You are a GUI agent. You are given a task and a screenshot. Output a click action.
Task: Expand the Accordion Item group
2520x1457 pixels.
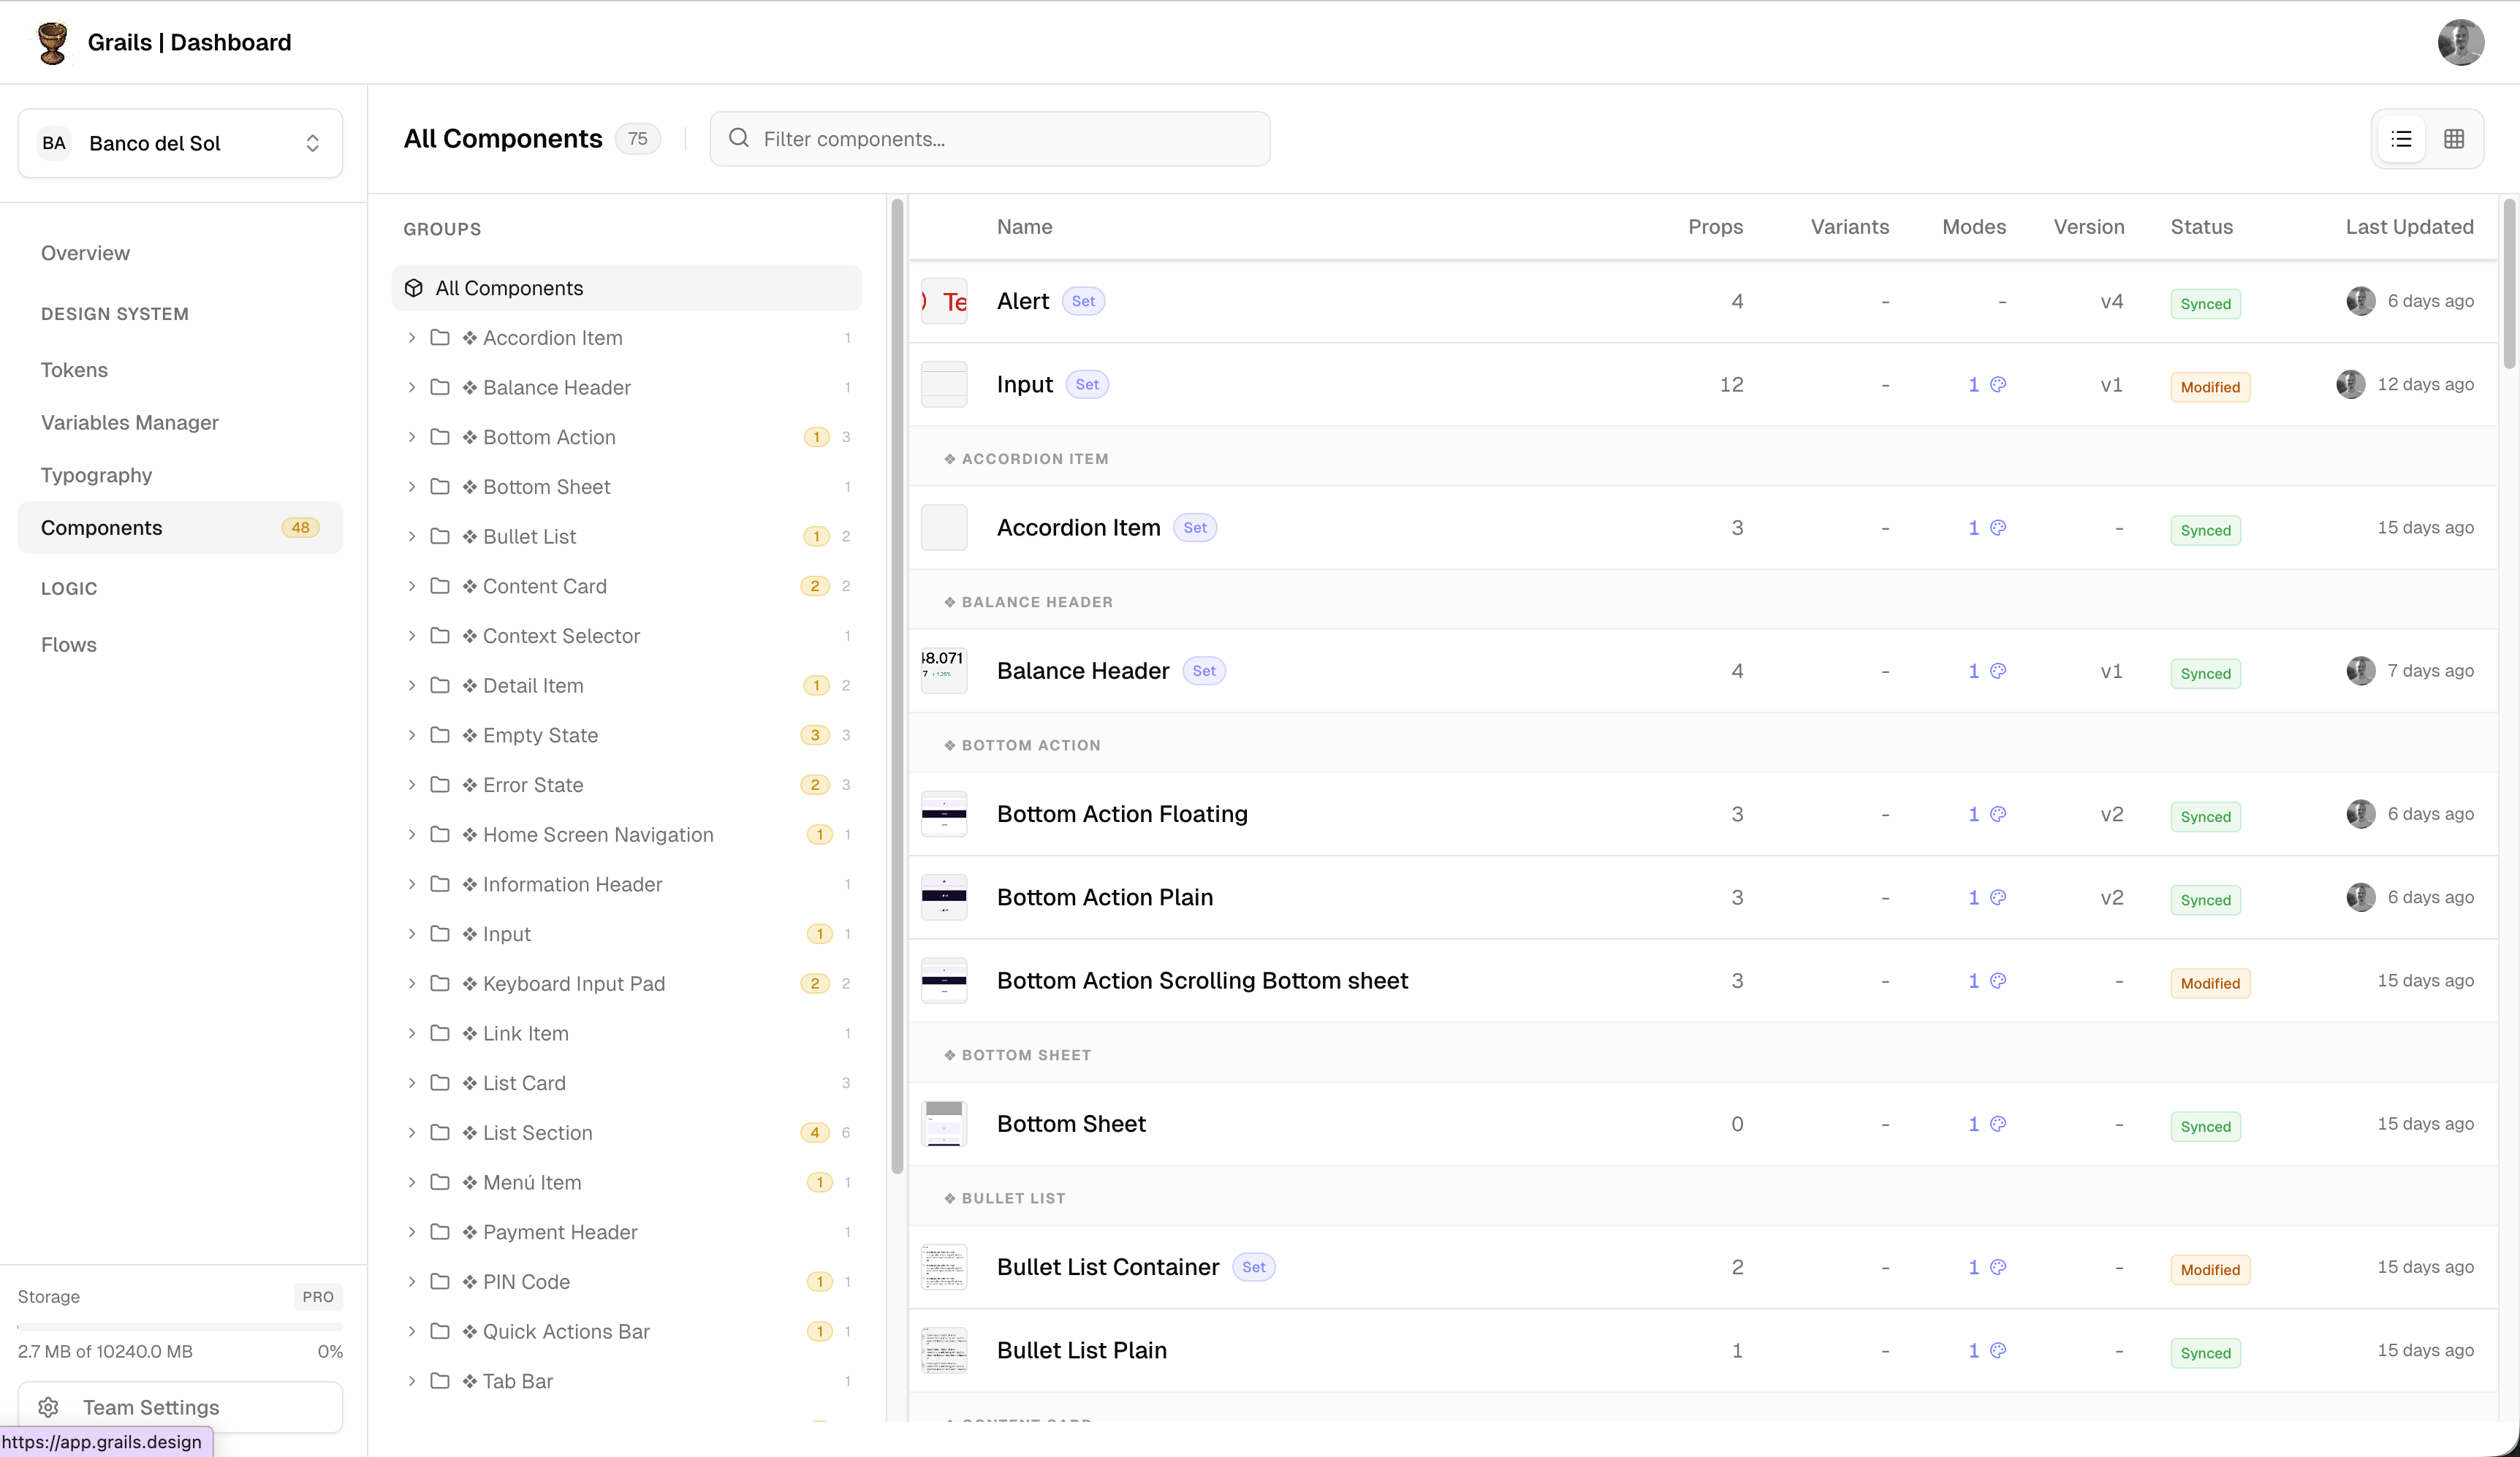click(x=412, y=338)
